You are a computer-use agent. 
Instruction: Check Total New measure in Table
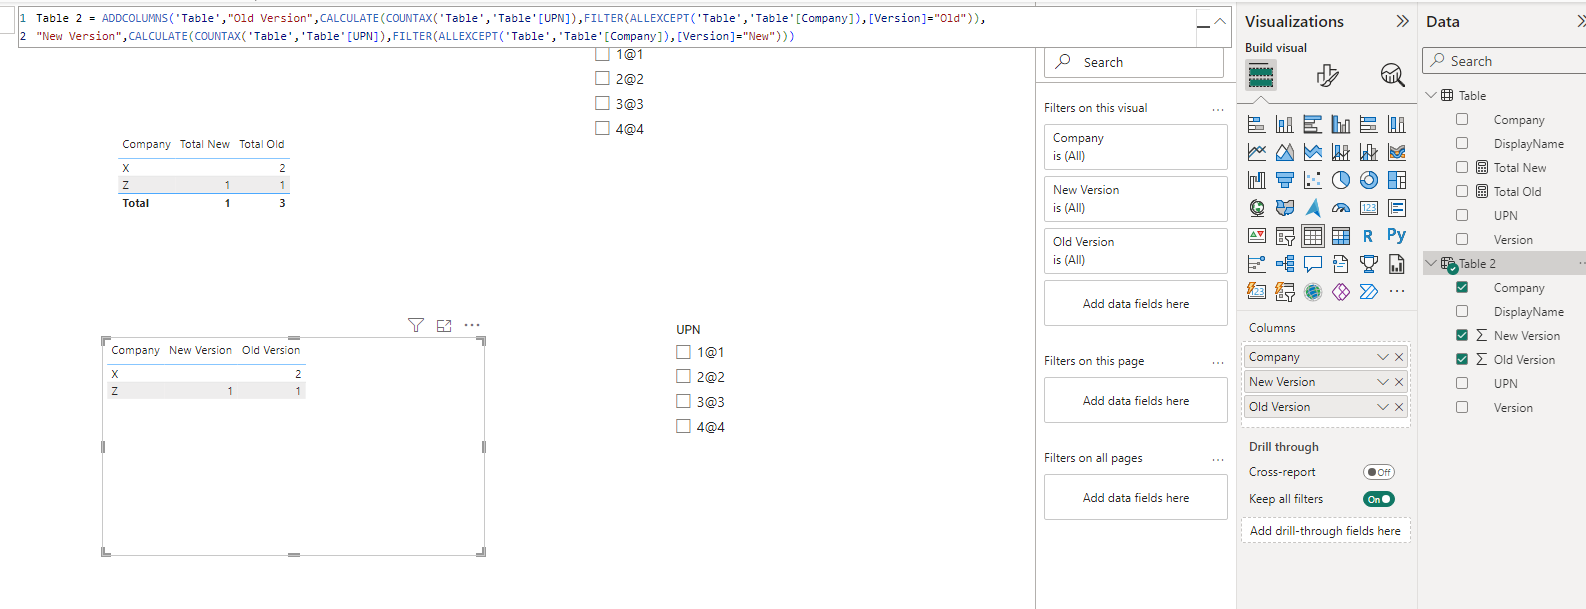[x=1462, y=167]
